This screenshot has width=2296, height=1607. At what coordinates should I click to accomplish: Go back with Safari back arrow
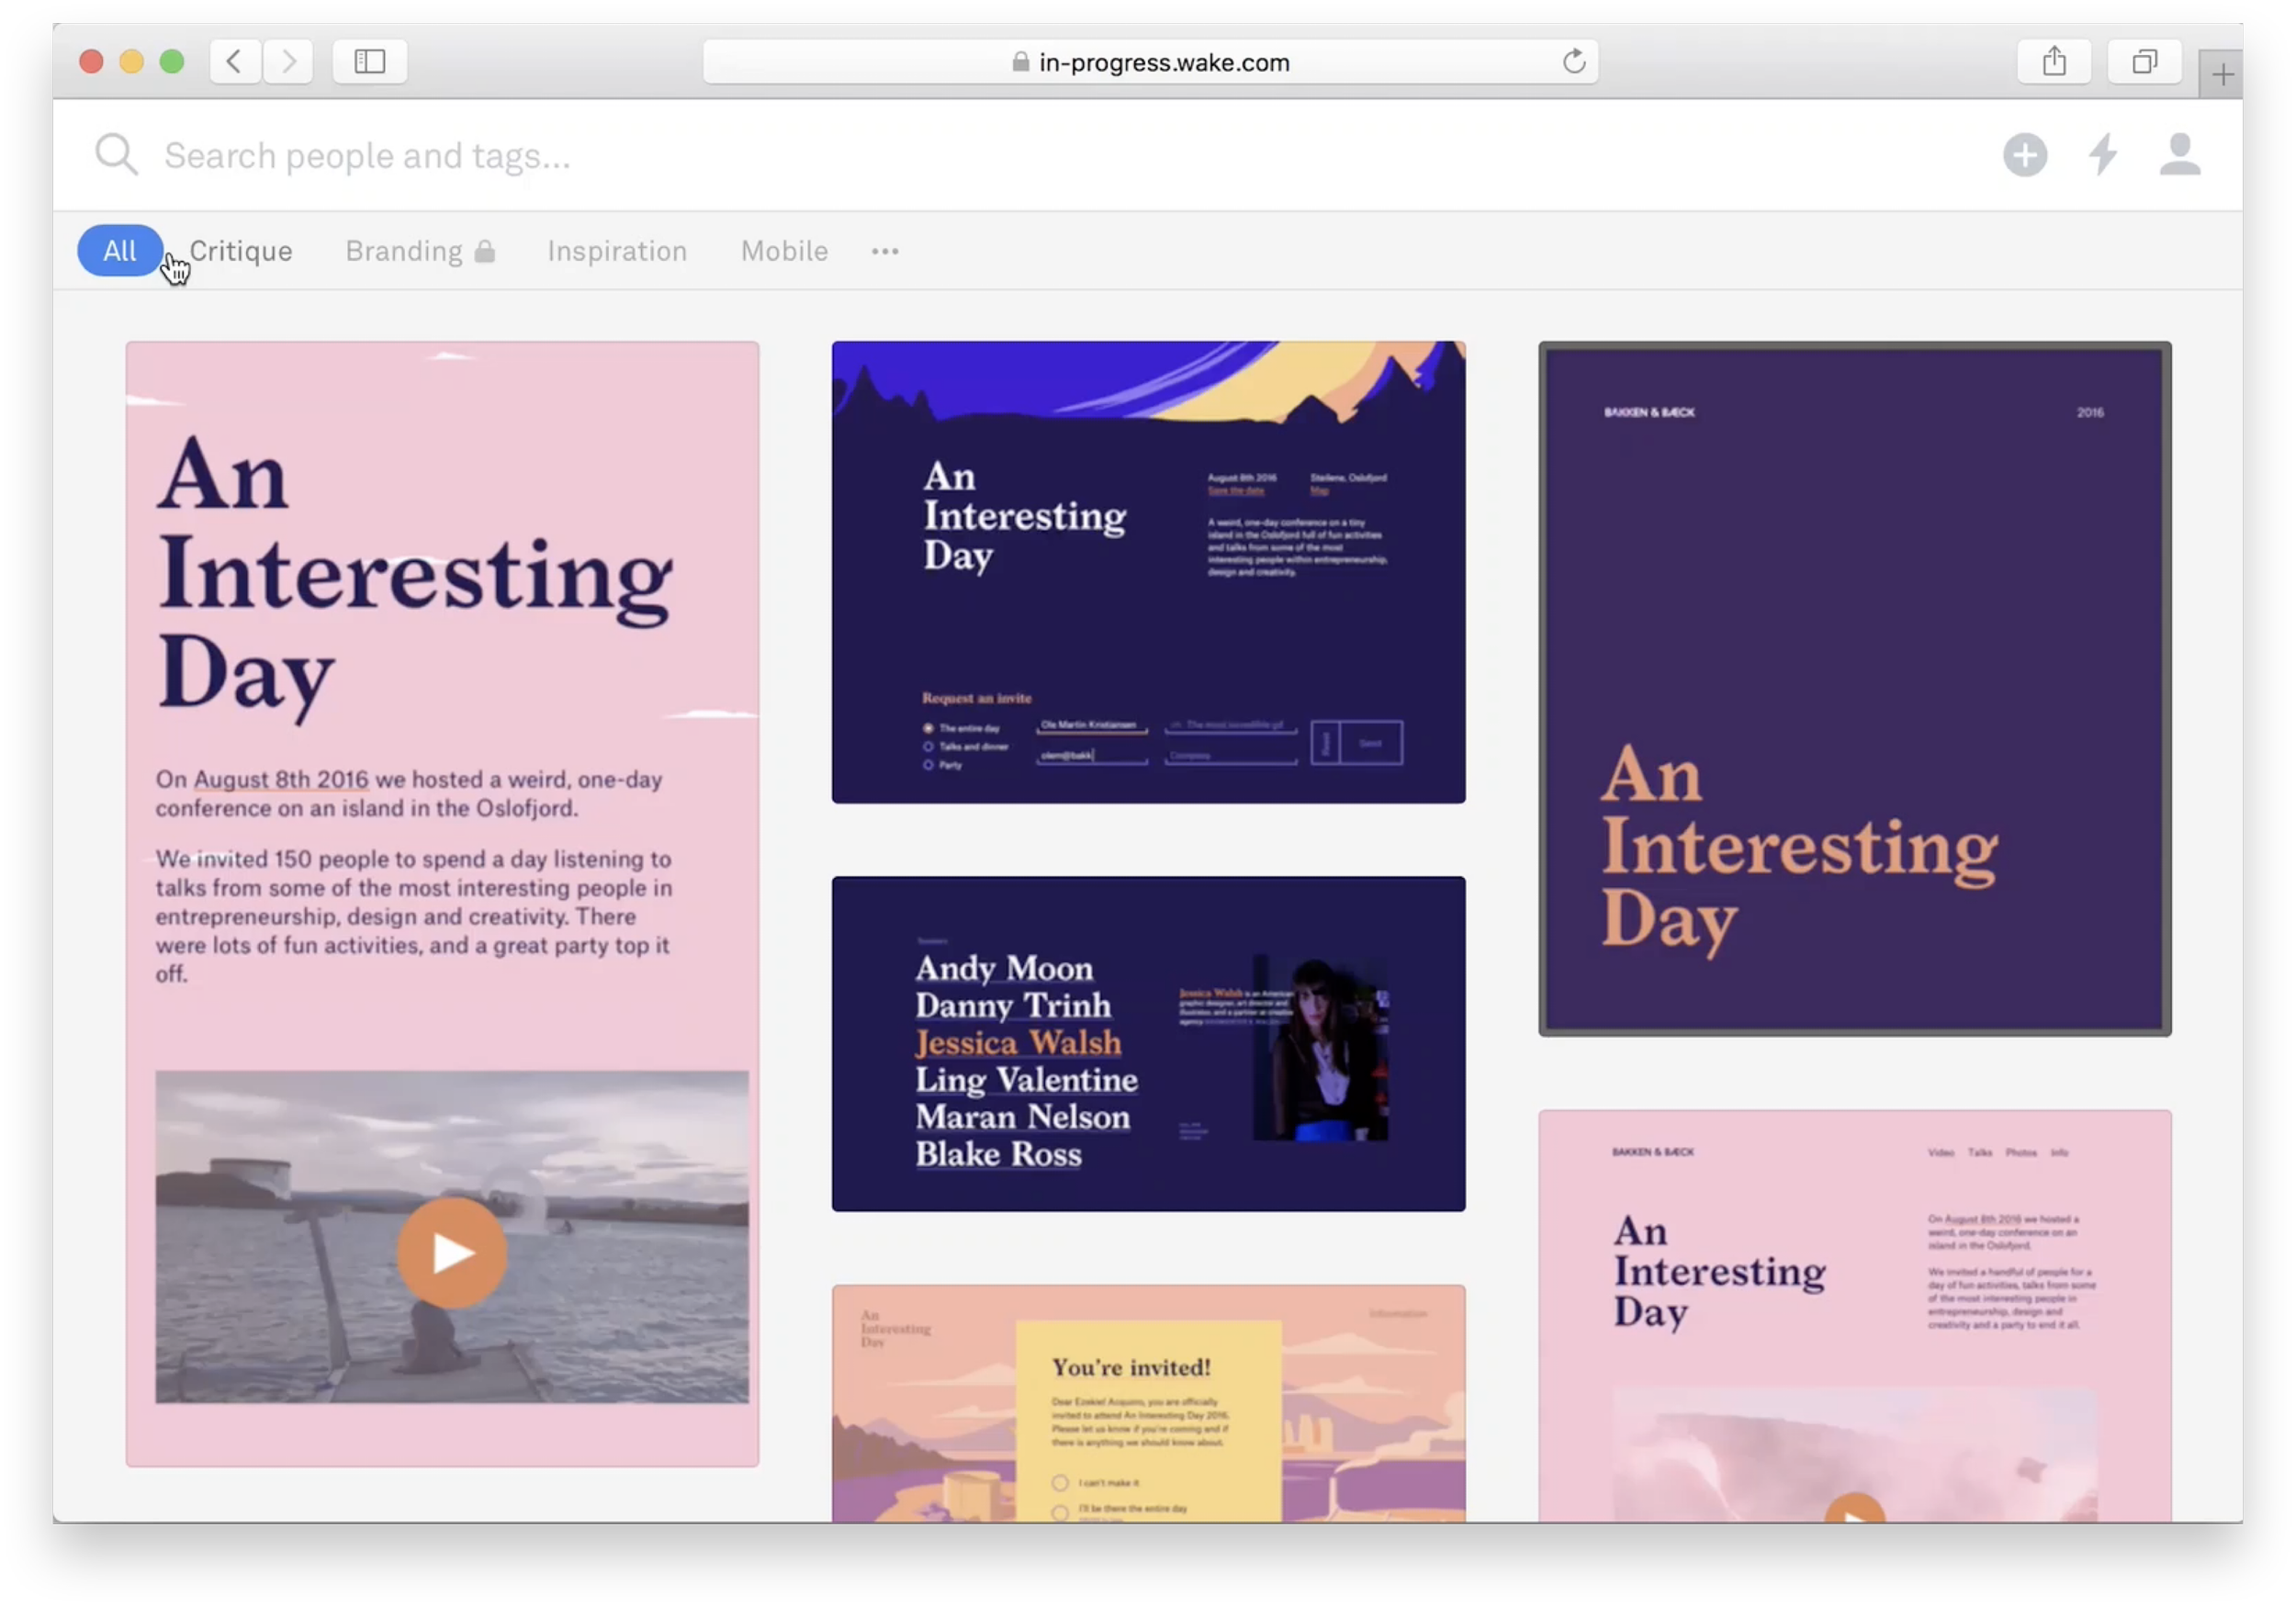[235, 62]
